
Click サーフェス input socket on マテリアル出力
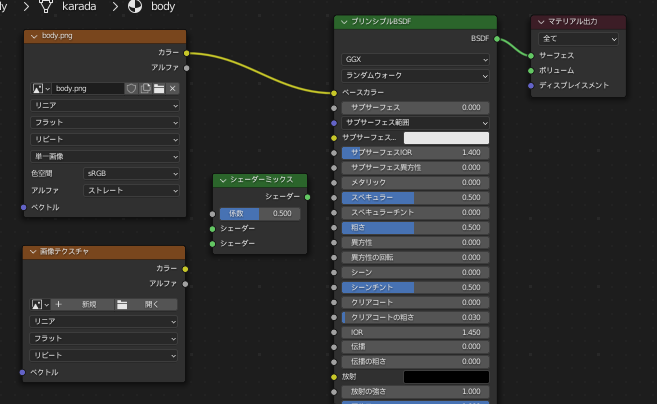click(x=531, y=56)
